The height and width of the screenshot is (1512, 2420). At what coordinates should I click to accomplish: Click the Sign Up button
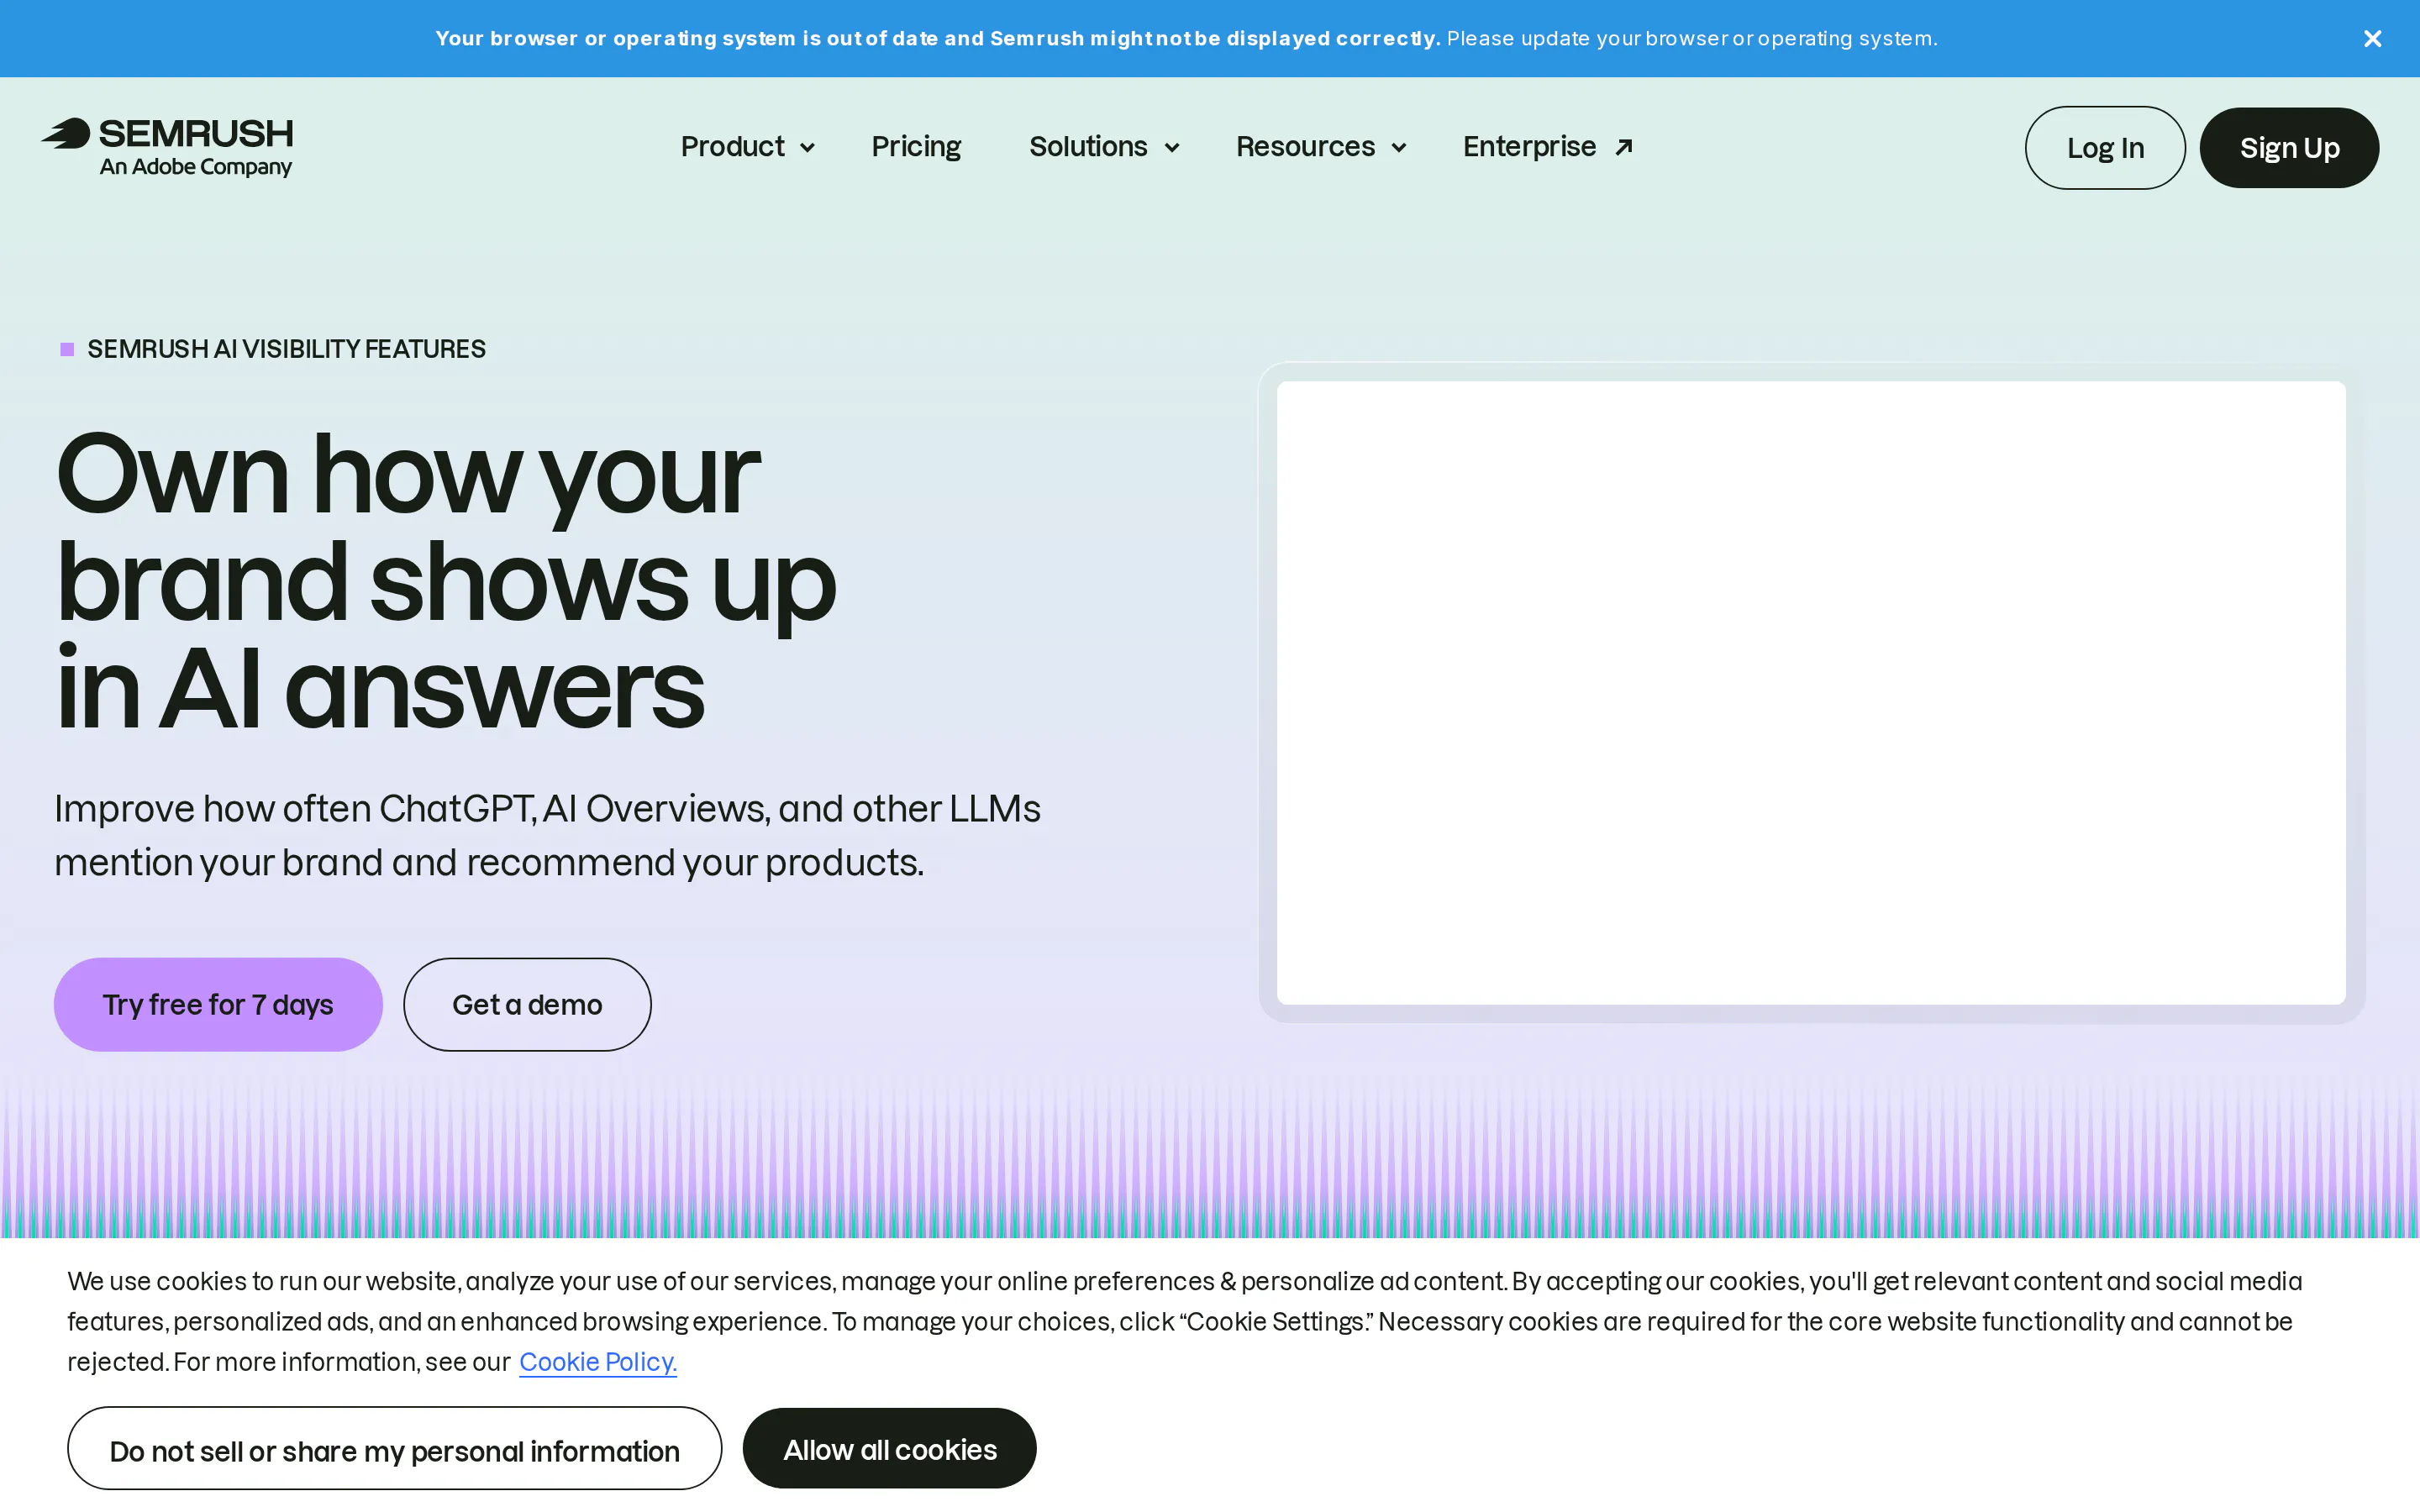coord(2289,148)
